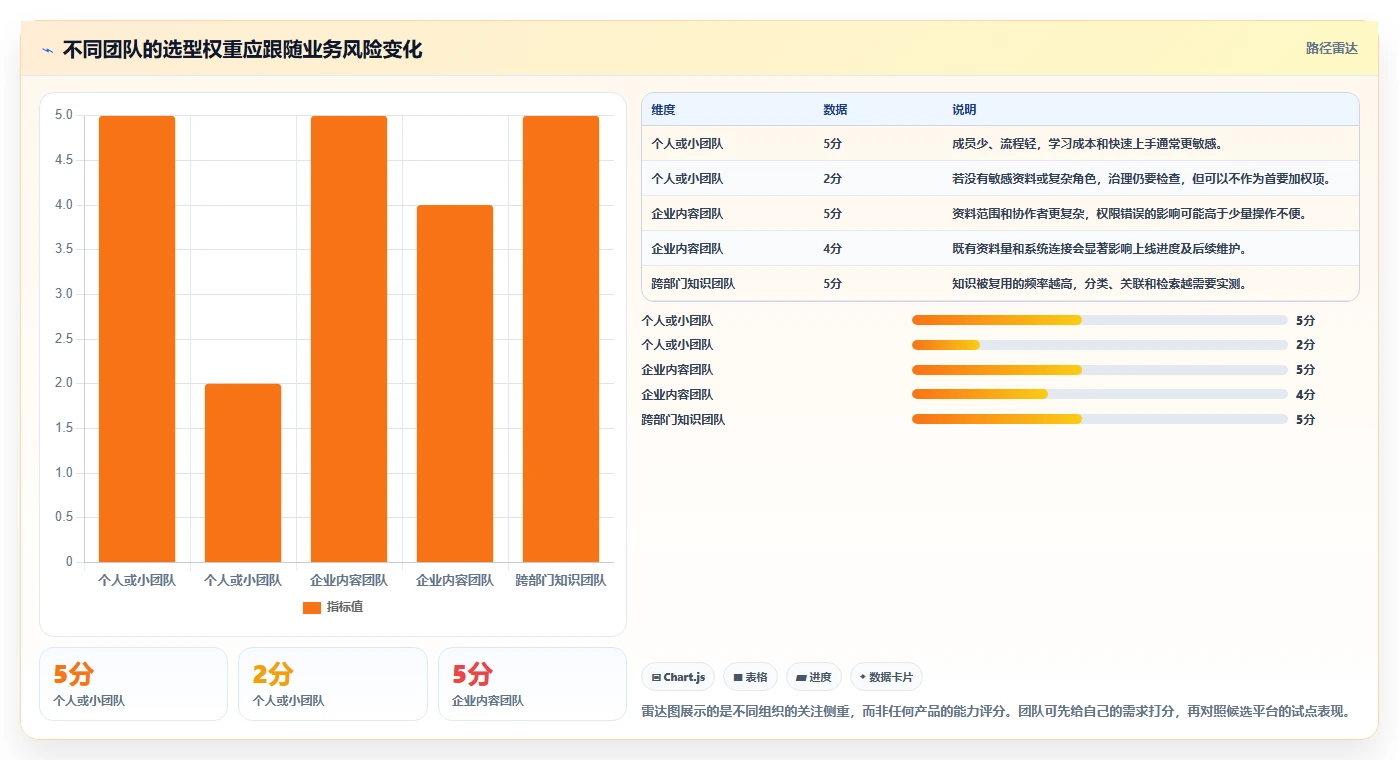Click the 3.5 y-axis tick label
Screen dimensions: 1399x760
[x=63, y=249]
